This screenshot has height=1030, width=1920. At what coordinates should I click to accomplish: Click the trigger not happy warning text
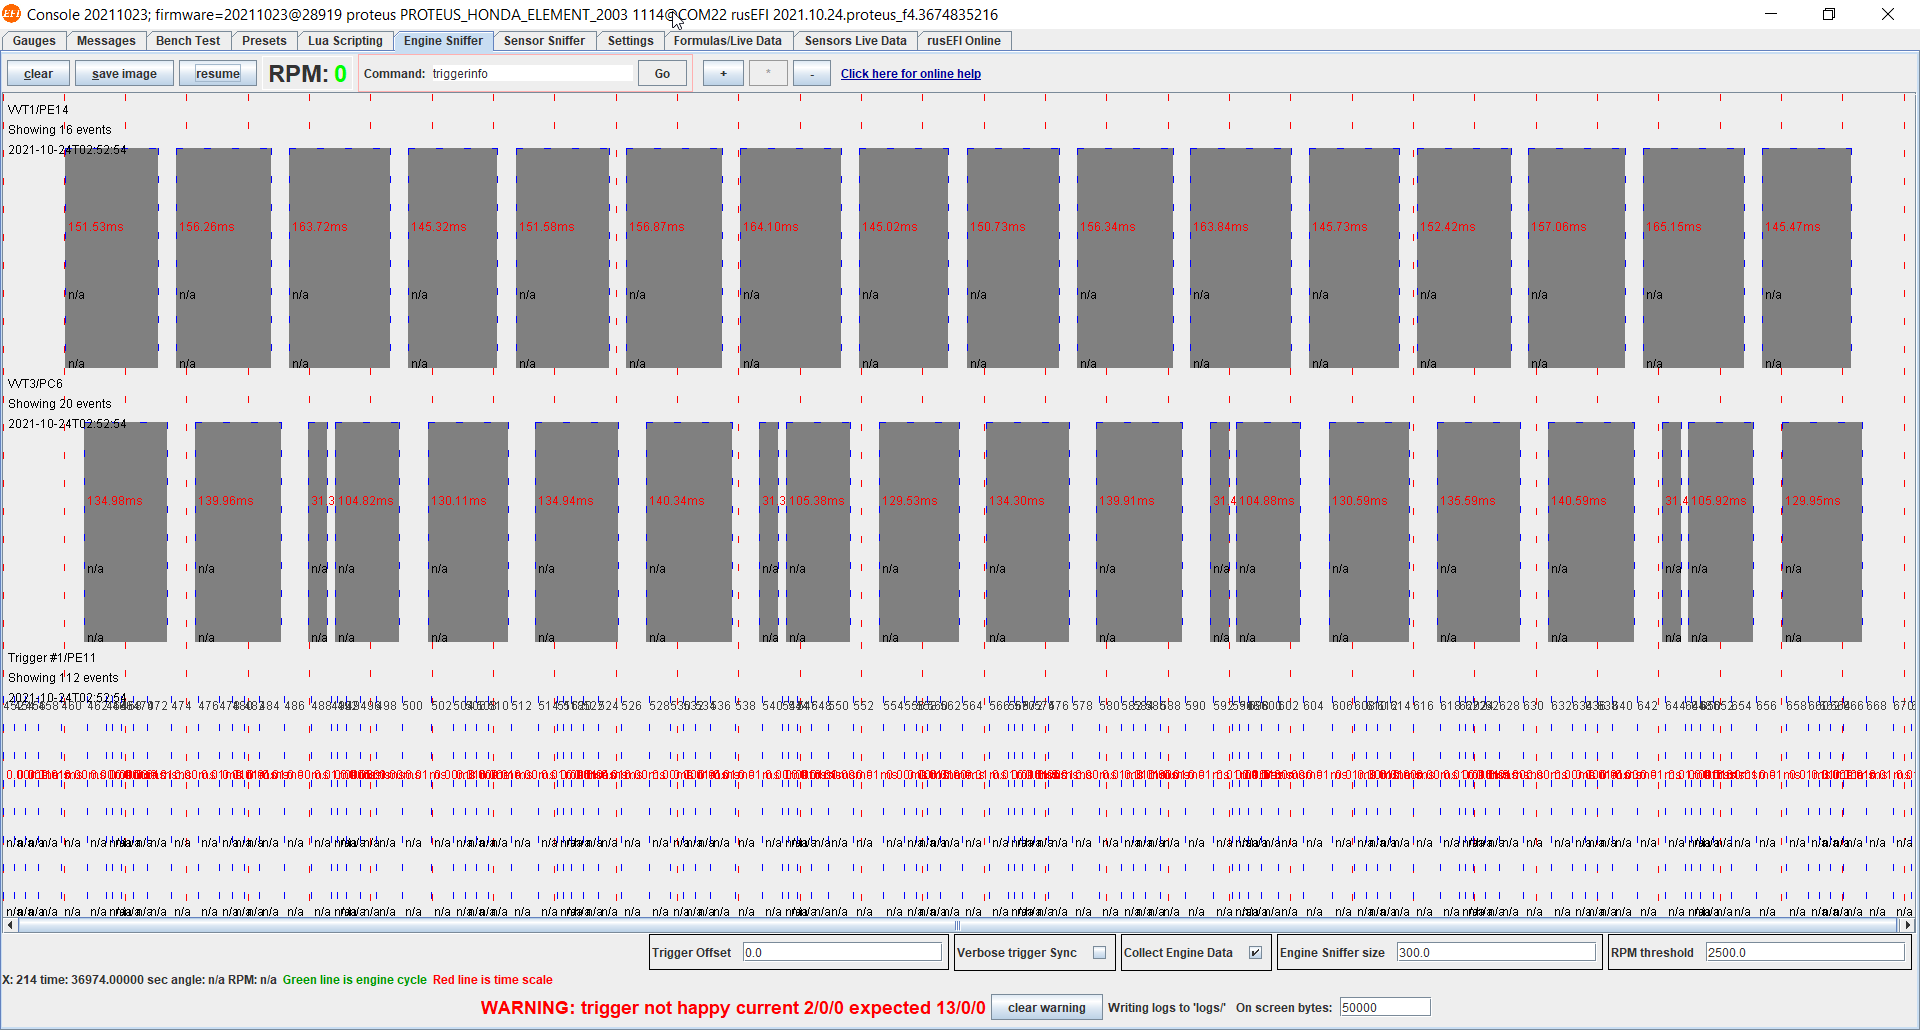click(x=733, y=1008)
